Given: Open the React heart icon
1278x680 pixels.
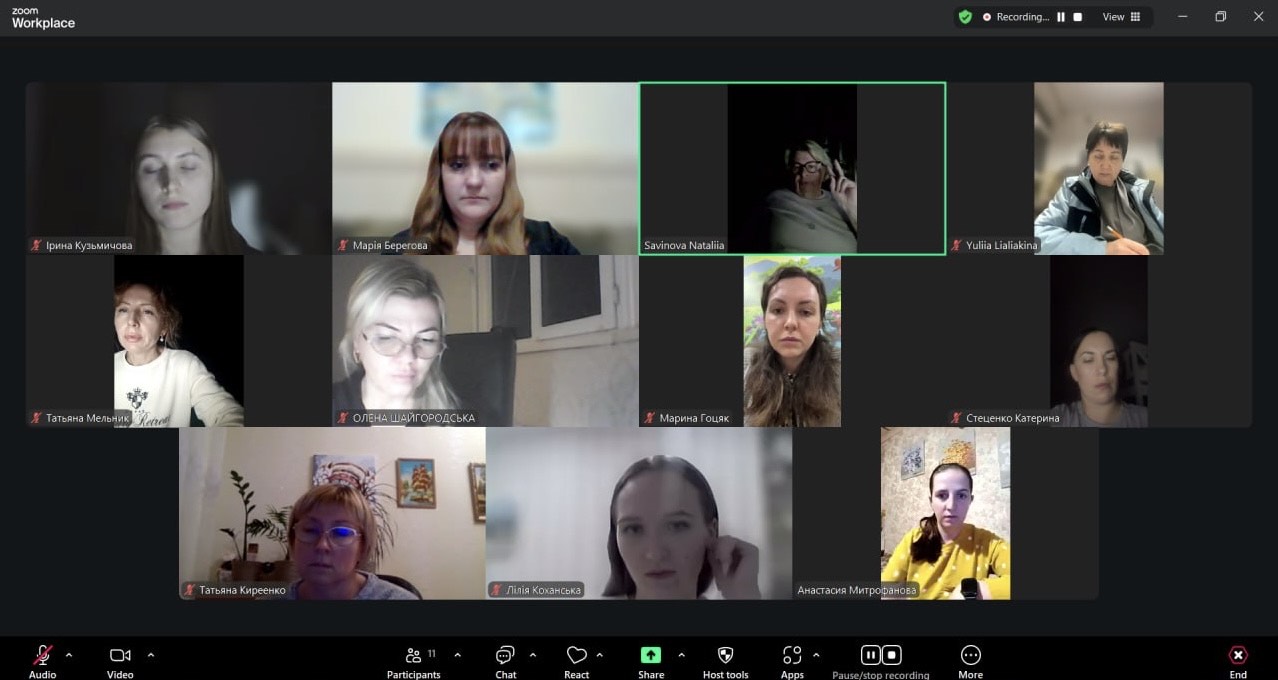Looking at the screenshot, I should pyautogui.click(x=576, y=656).
